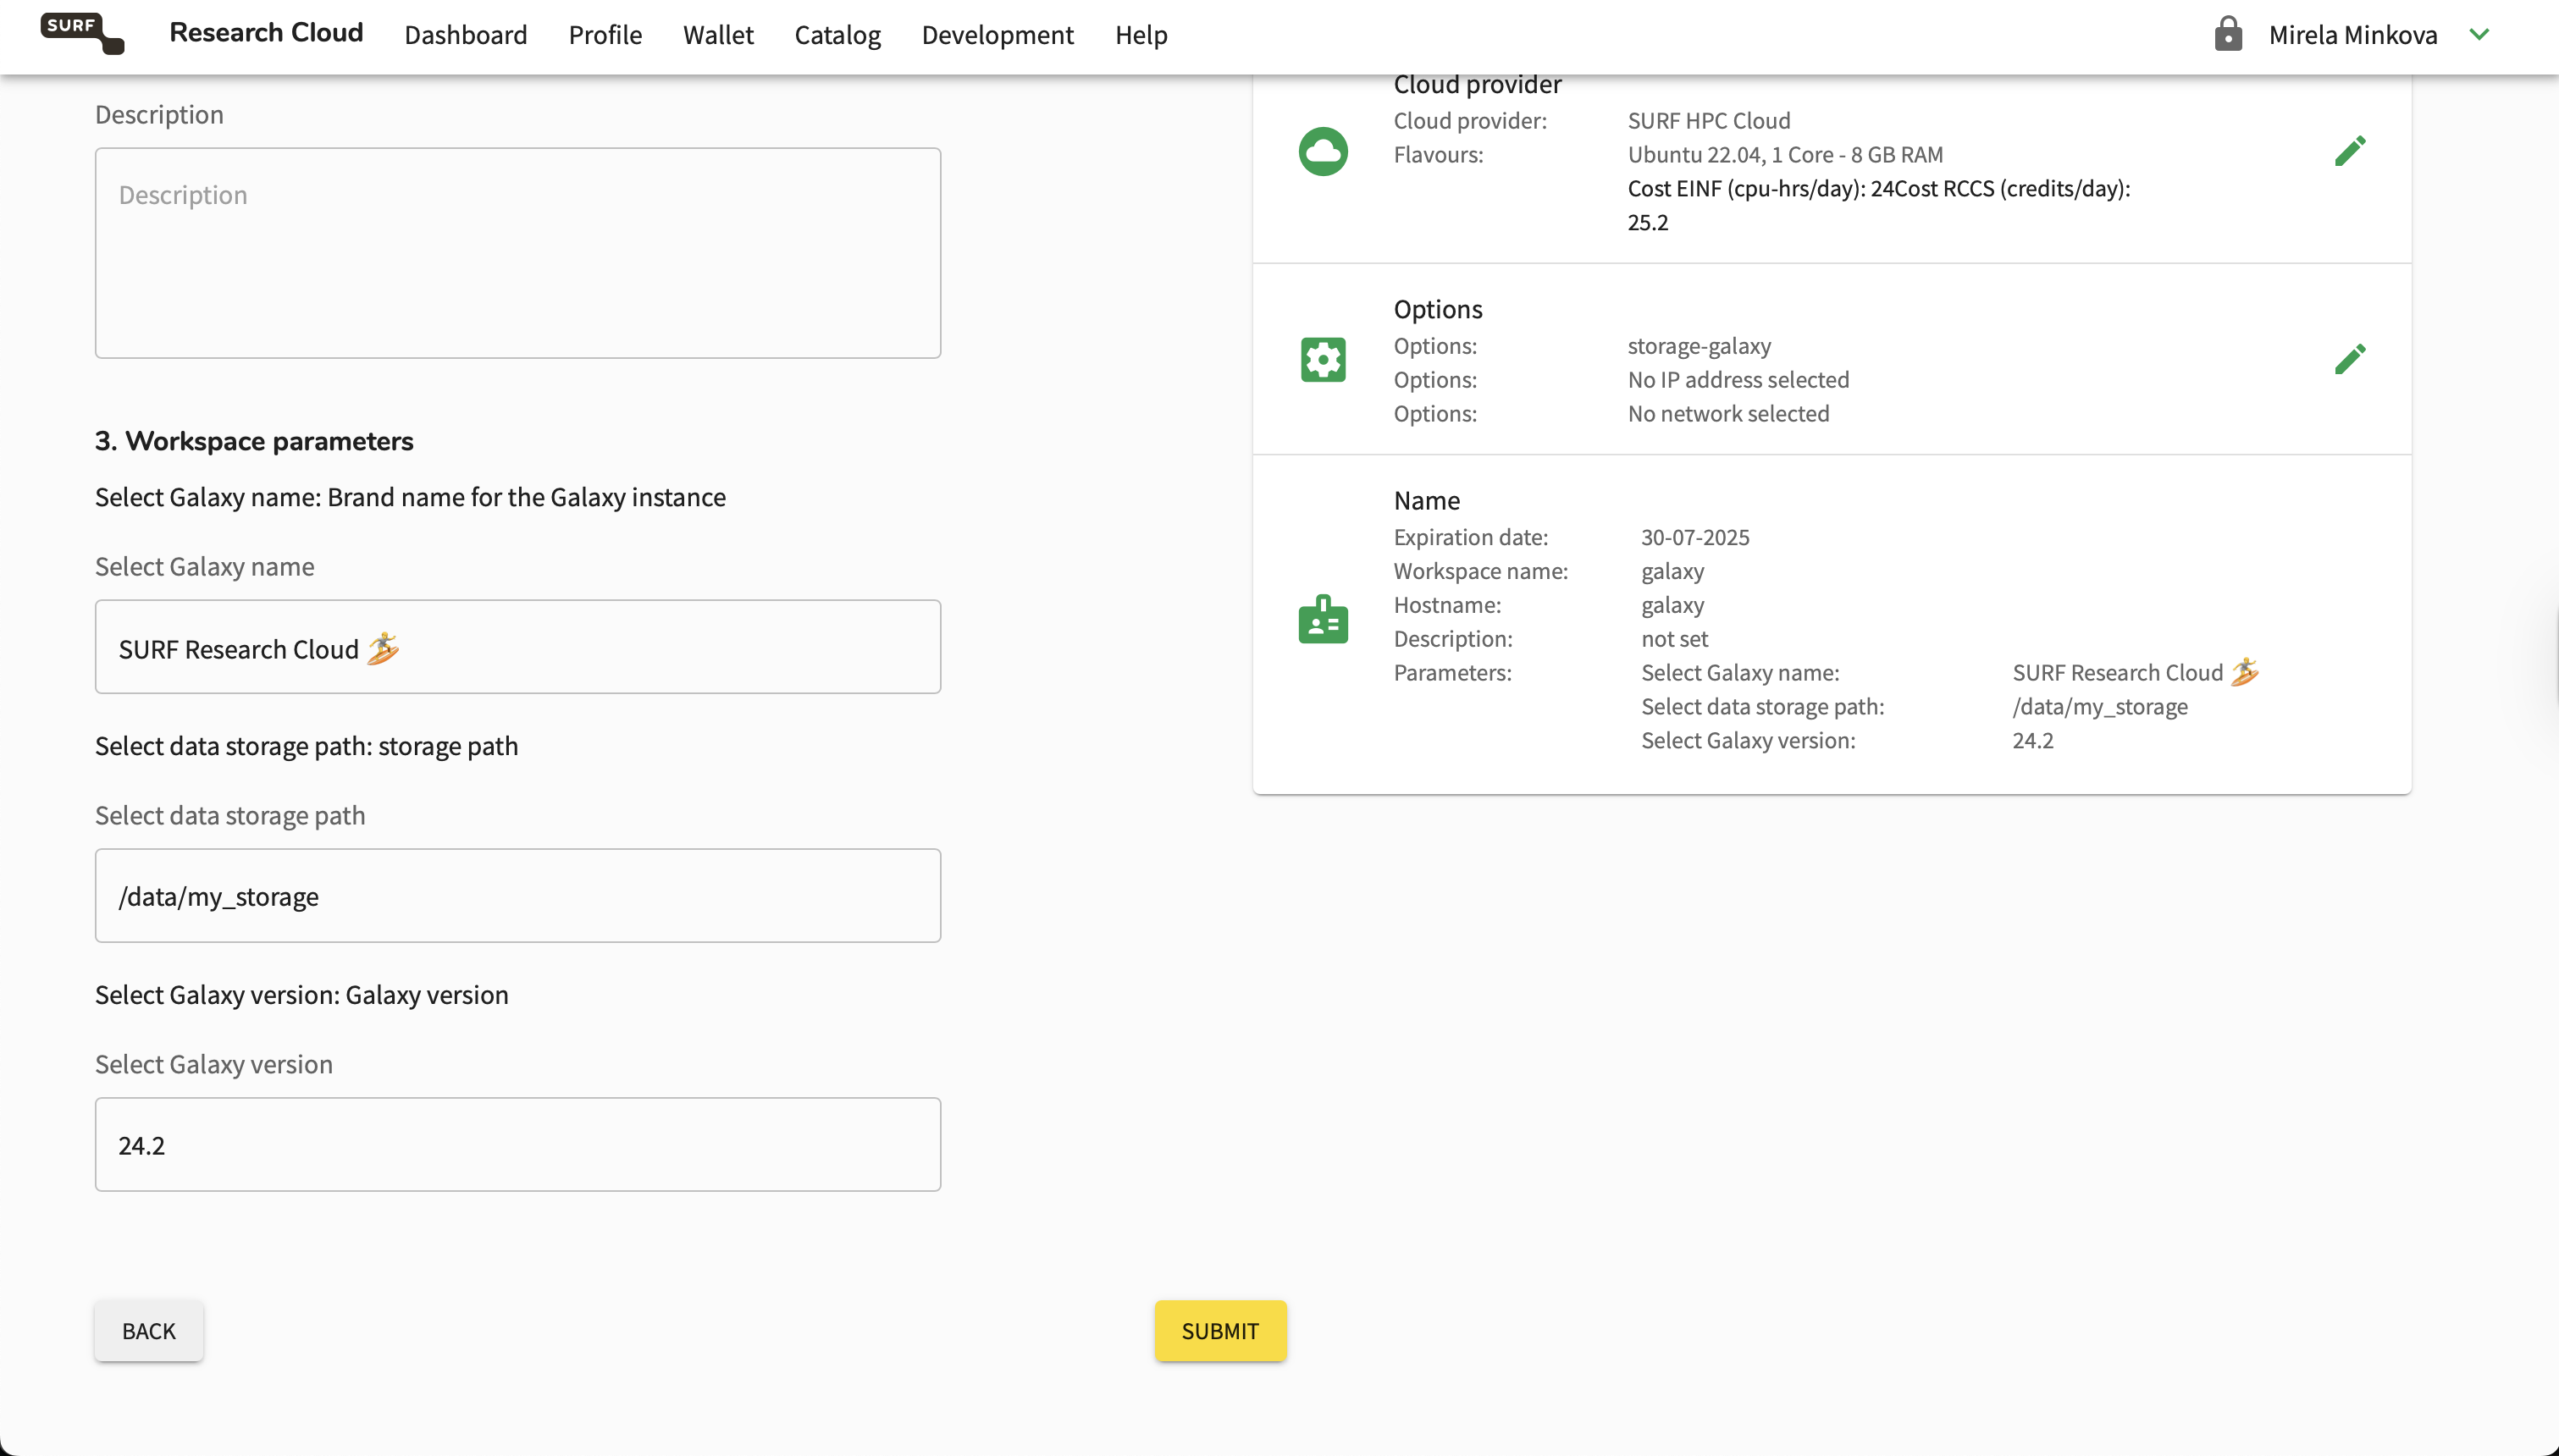The width and height of the screenshot is (2559, 1456).
Task: Click the summary '/data/my_storage' value
Action: click(x=2100, y=706)
